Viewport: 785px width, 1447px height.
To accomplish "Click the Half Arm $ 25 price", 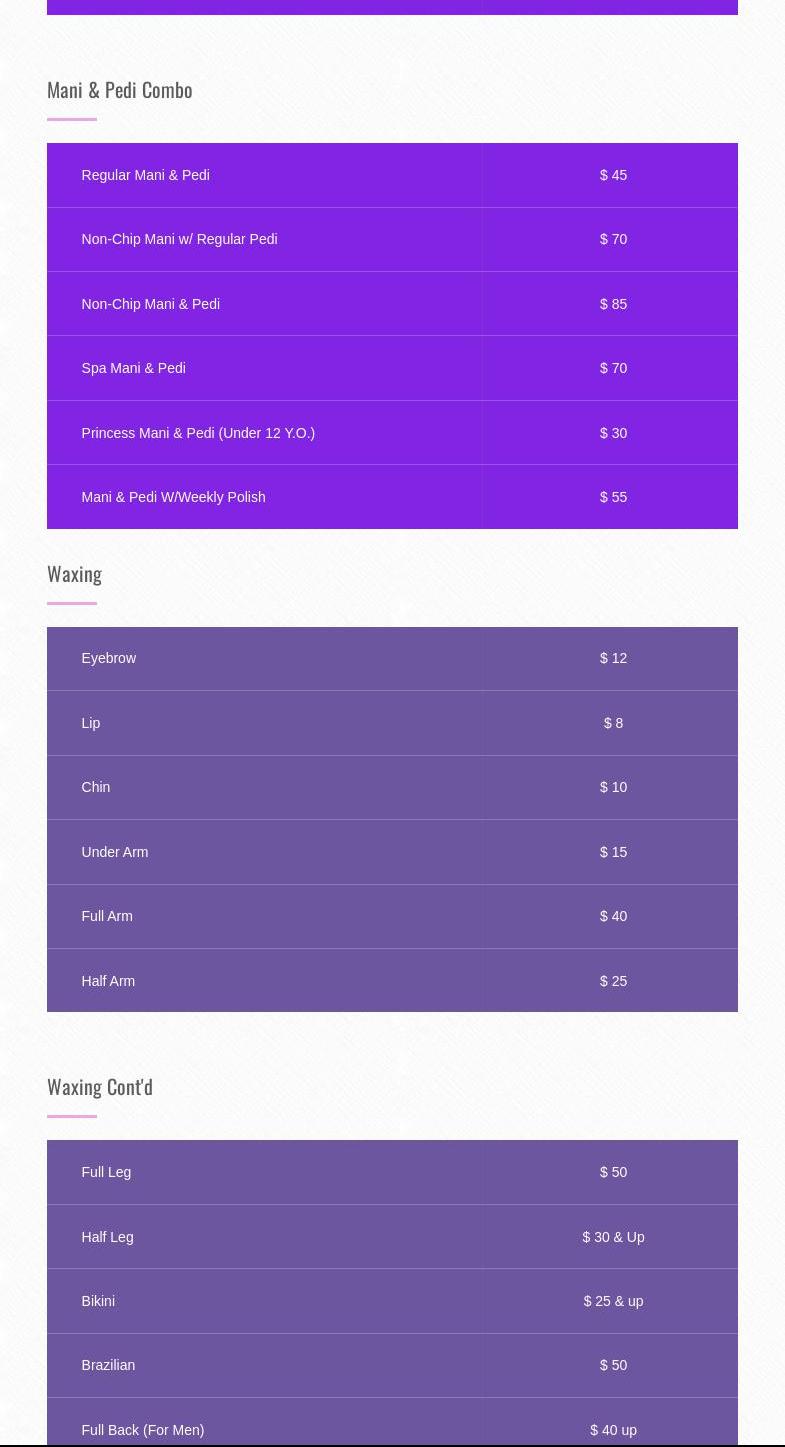I will point(613,981).
